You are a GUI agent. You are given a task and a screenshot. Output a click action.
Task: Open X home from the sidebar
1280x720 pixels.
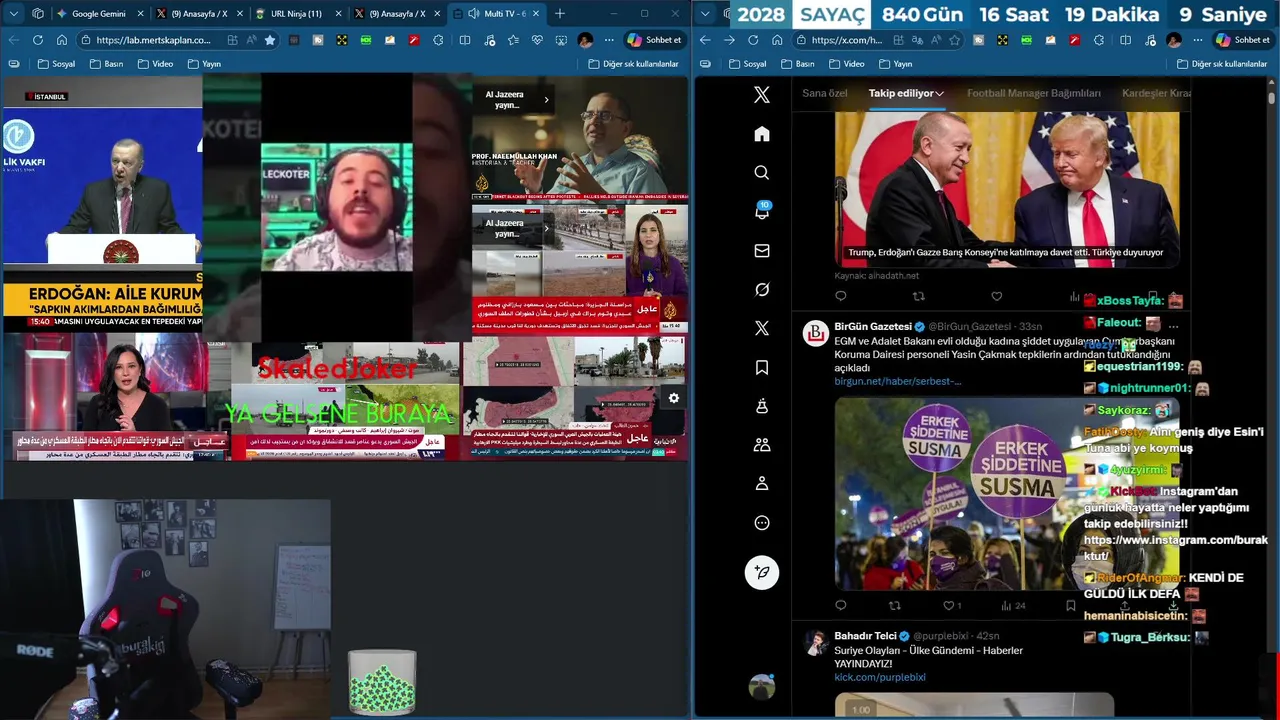click(x=762, y=134)
